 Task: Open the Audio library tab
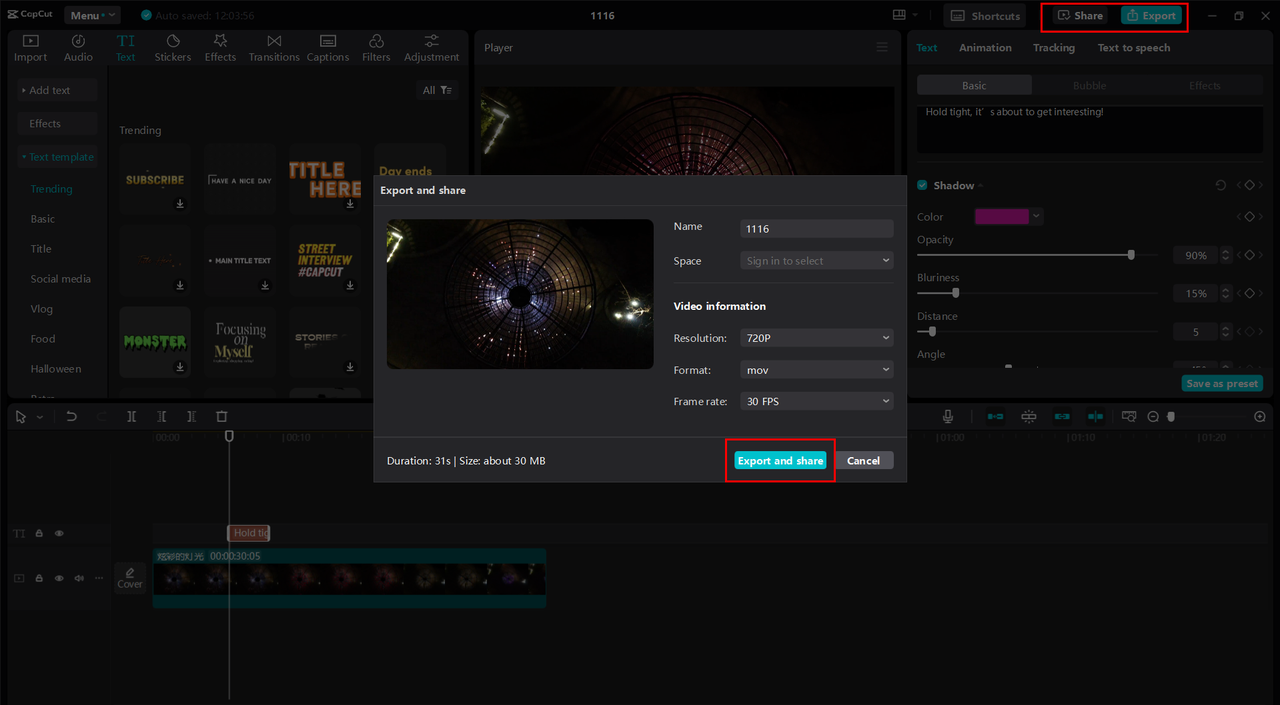(x=78, y=48)
